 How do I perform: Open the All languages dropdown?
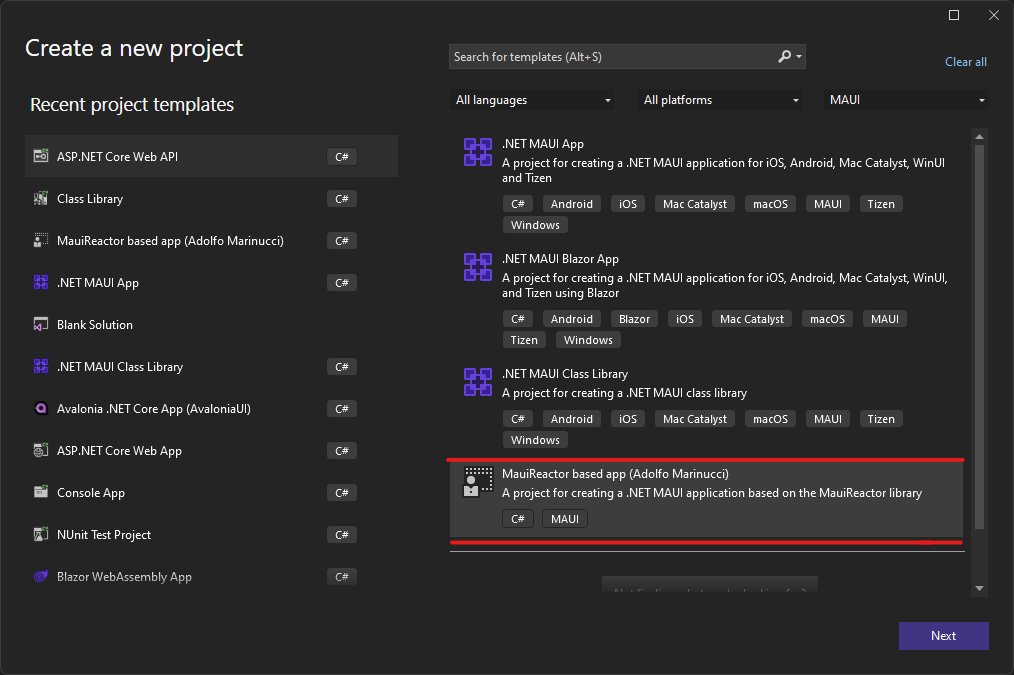pos(532,100)
